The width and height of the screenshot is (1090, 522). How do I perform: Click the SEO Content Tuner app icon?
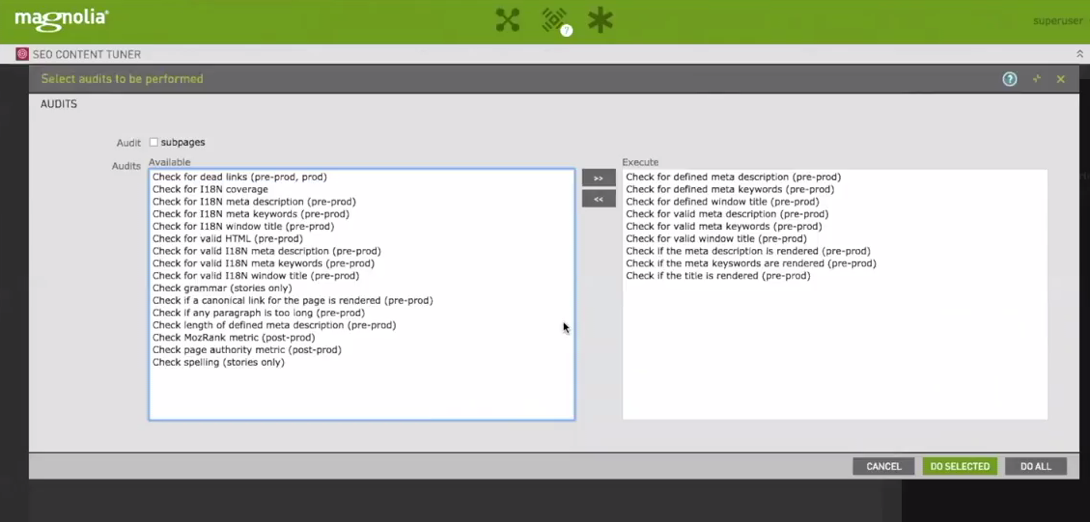pos(22,55)
